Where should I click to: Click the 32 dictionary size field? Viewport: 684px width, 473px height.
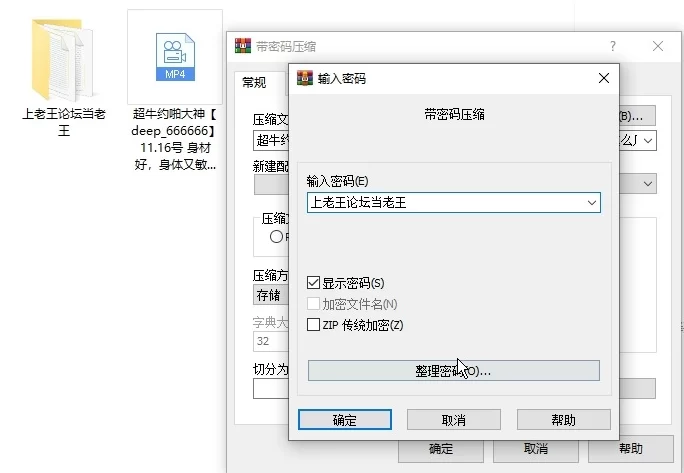pos(271,341)
